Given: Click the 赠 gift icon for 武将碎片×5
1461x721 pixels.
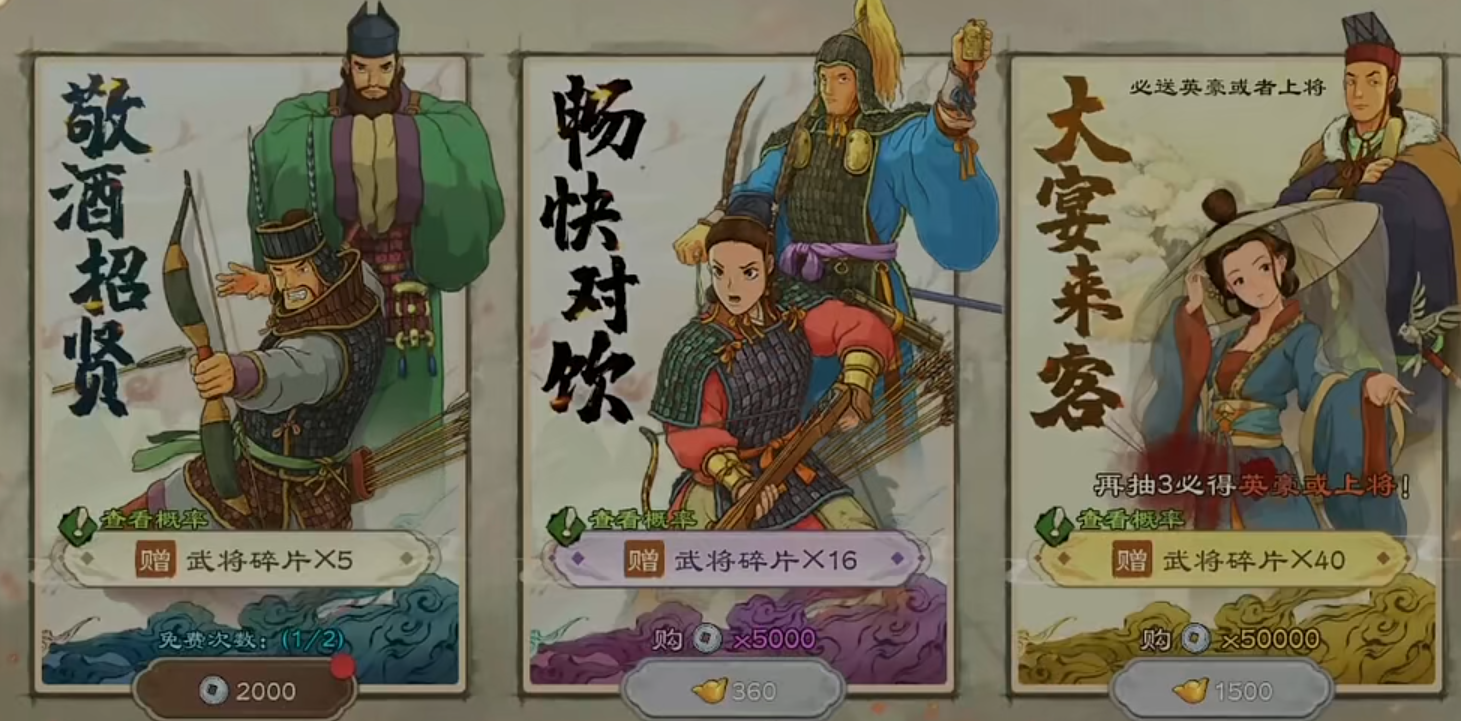Looking at the screenshot, I should [x=156, y=559].
